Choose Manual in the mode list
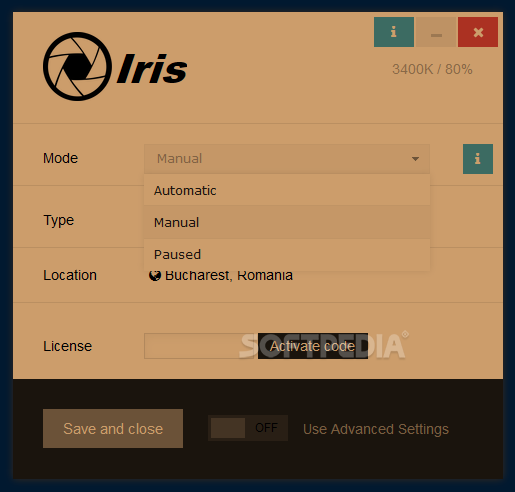 click(x=287, y=222)
